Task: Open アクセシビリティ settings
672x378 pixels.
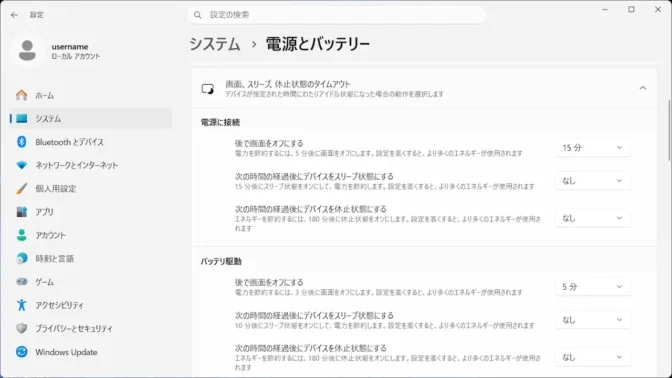Action: (91, 305)
